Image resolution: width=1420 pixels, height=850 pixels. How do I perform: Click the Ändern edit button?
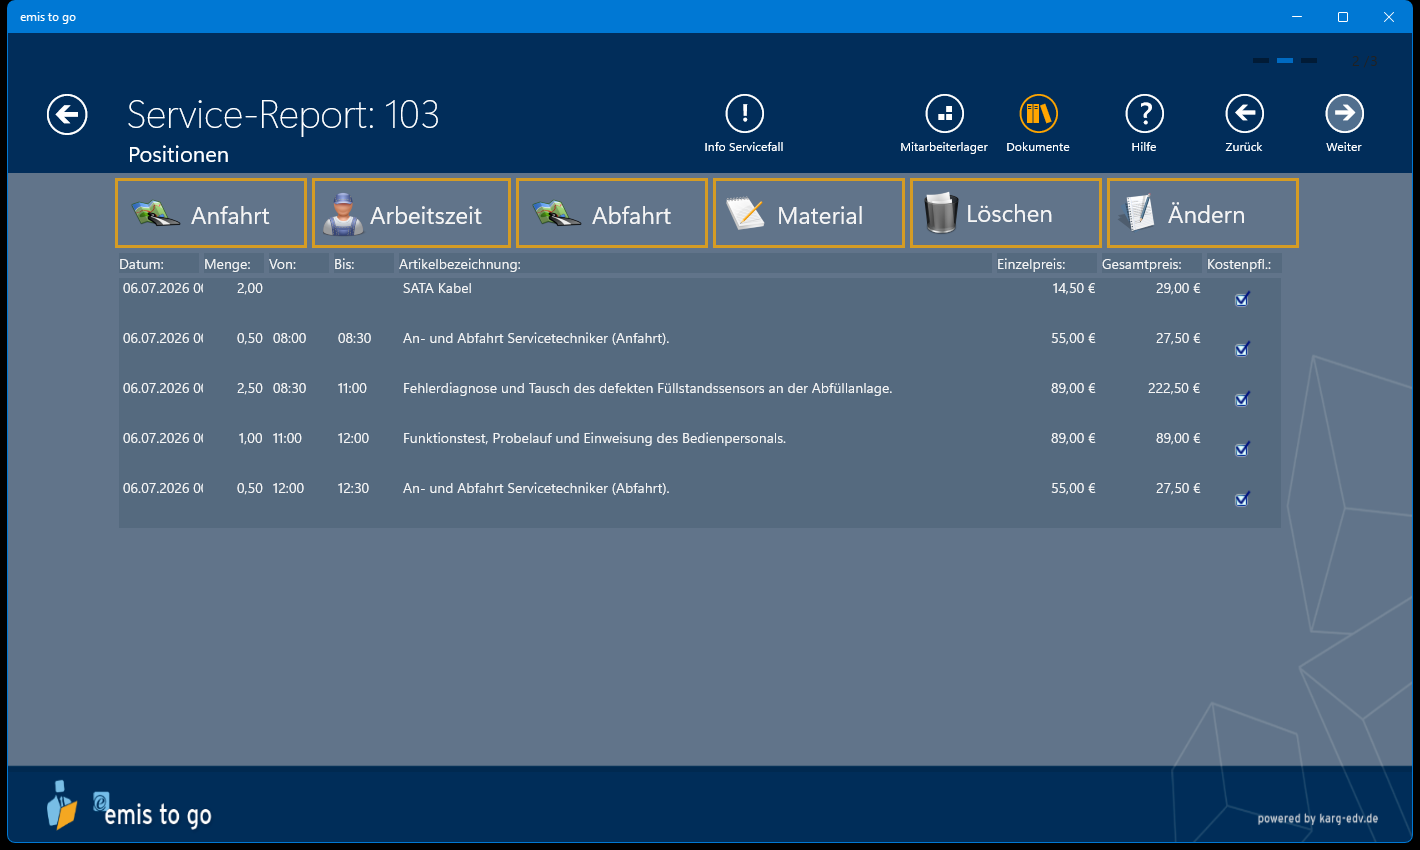[x=1203, y=213]
